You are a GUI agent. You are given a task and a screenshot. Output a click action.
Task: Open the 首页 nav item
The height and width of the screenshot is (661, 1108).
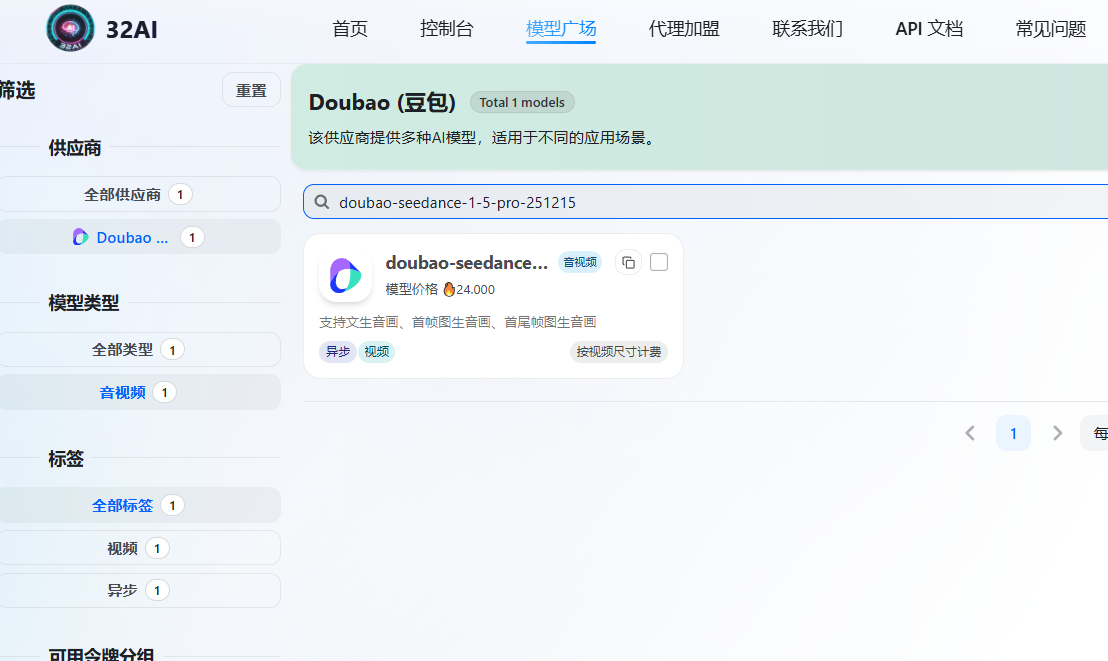point(350,29)
